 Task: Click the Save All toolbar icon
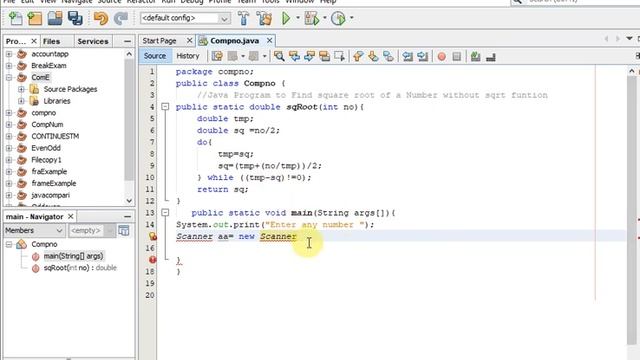75,18
